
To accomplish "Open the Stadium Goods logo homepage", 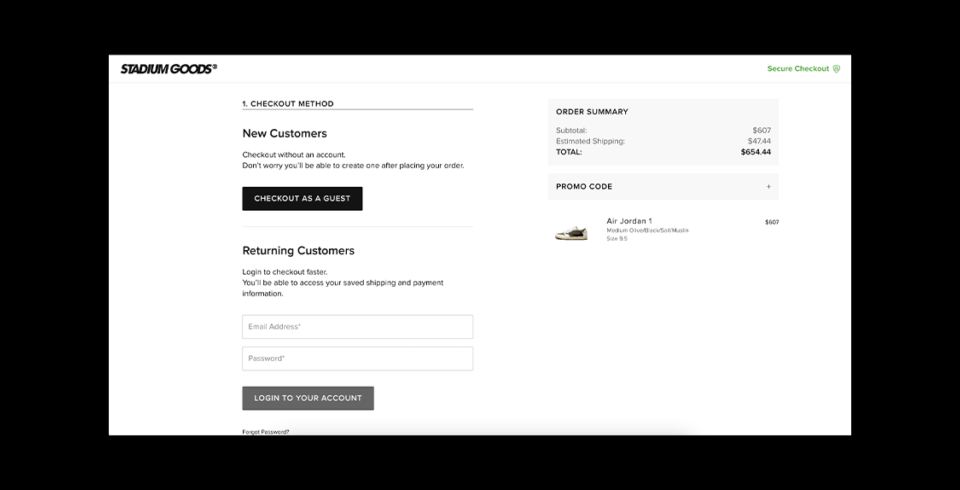I will pos(168,69).
